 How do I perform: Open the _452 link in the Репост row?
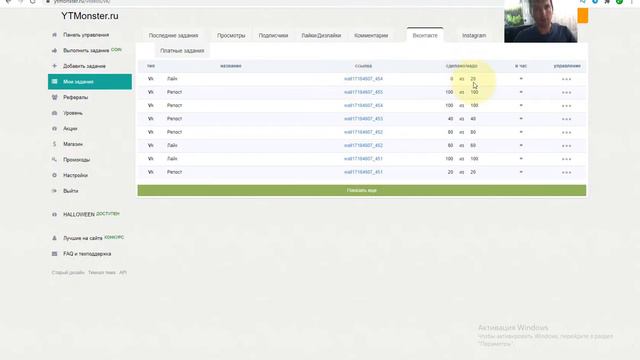(x=363, y=132)
